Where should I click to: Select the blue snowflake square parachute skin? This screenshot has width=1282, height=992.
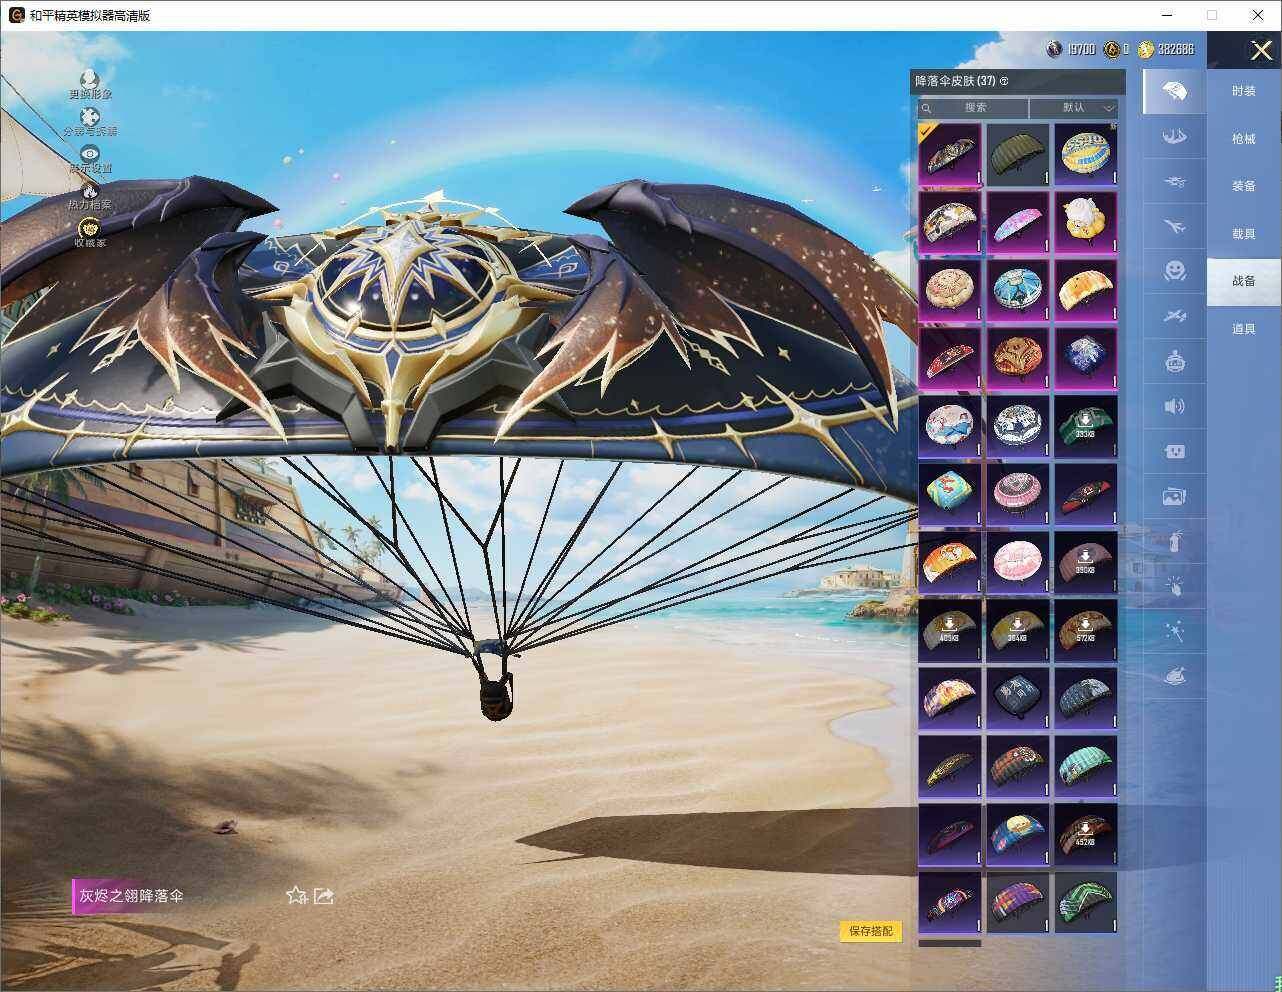click(1086, 358)
